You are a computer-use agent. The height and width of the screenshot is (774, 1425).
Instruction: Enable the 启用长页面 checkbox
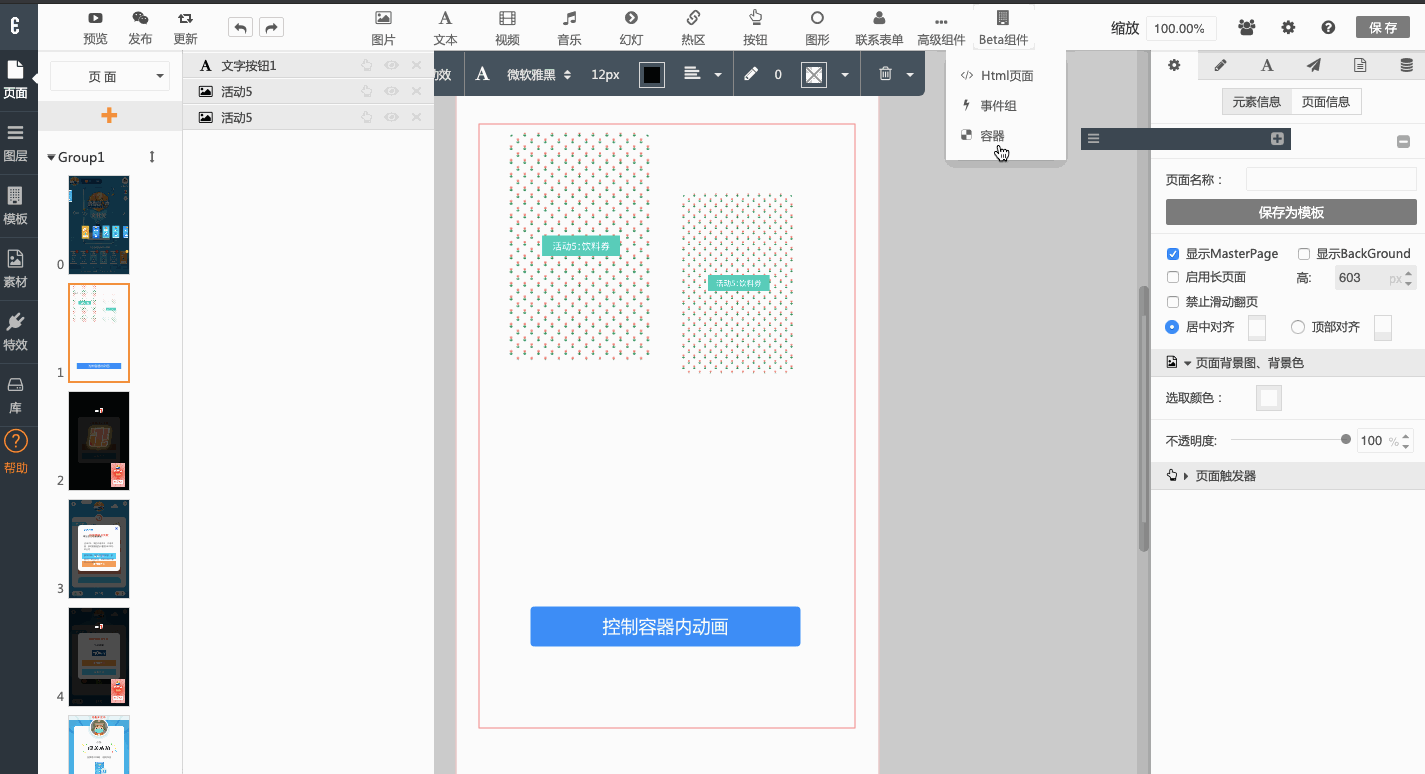(x=1173, y=277)
